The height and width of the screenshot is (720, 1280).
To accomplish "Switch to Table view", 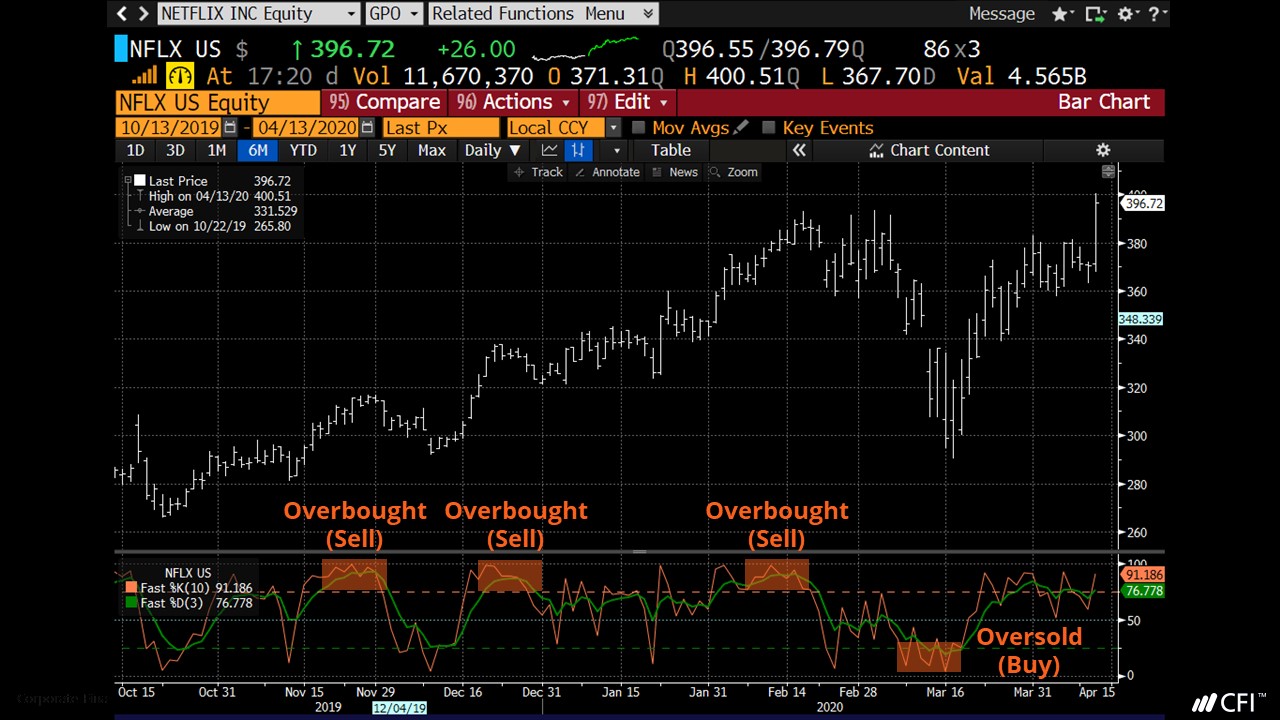I will 671,150.
